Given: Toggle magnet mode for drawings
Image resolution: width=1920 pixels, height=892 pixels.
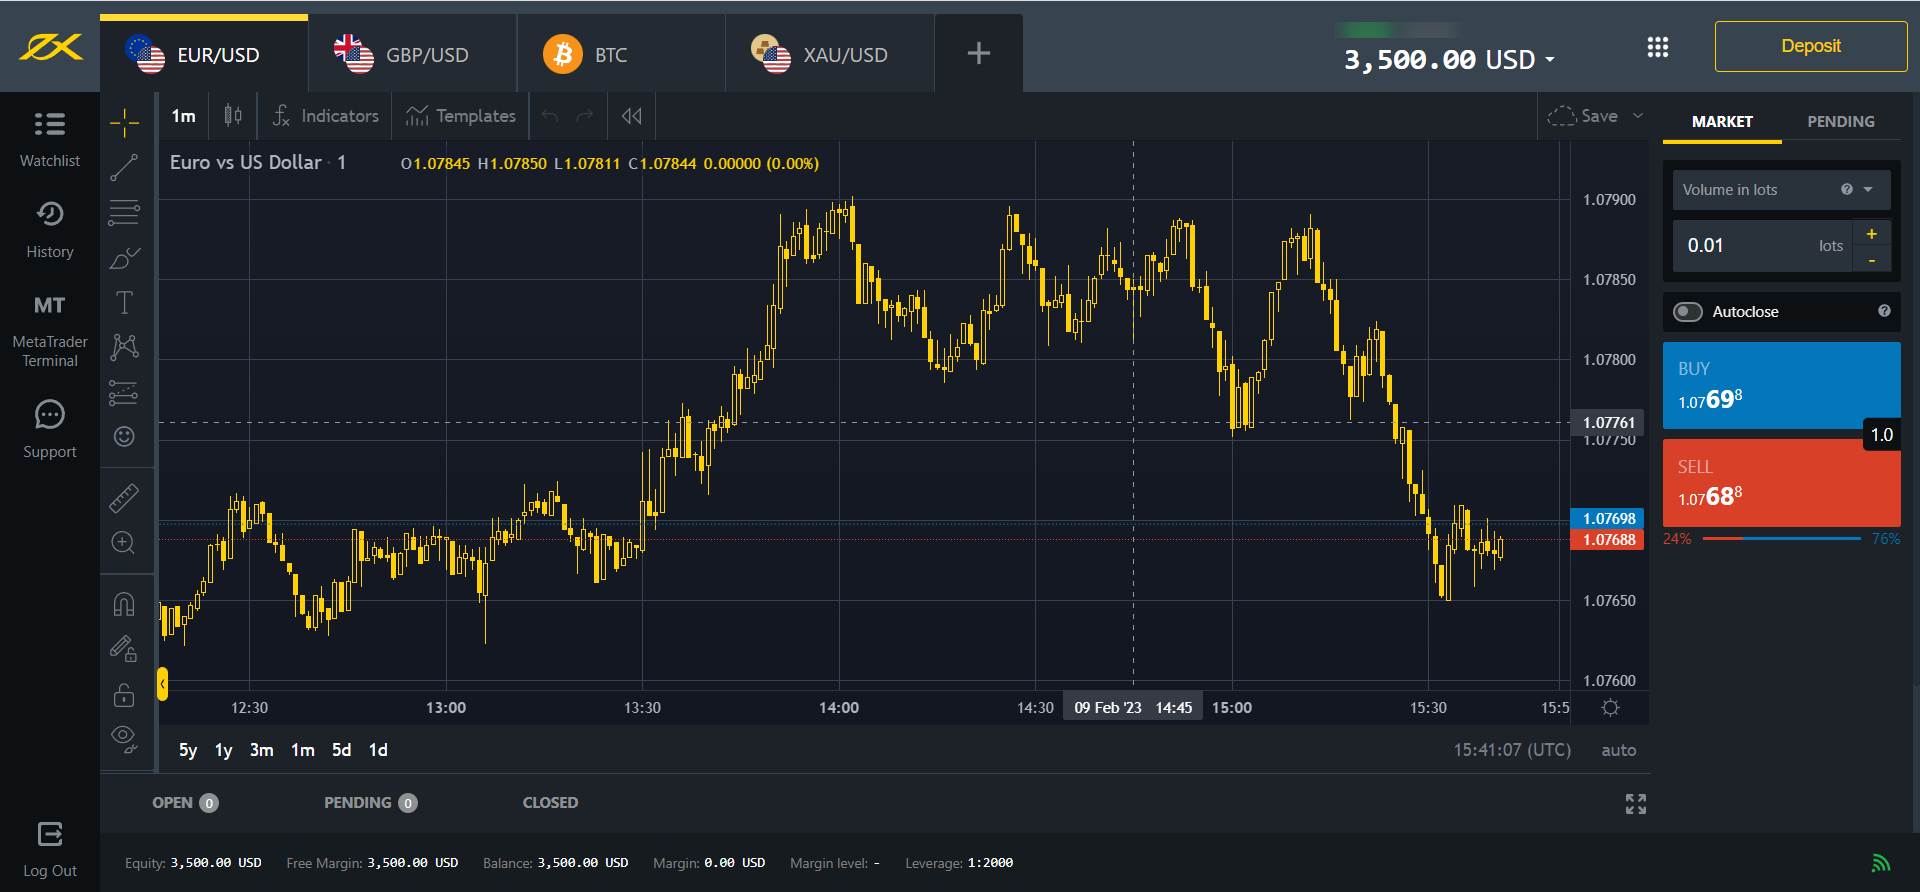Looking at the screenshot, I should pyautogui.click(x=124, y=604).
